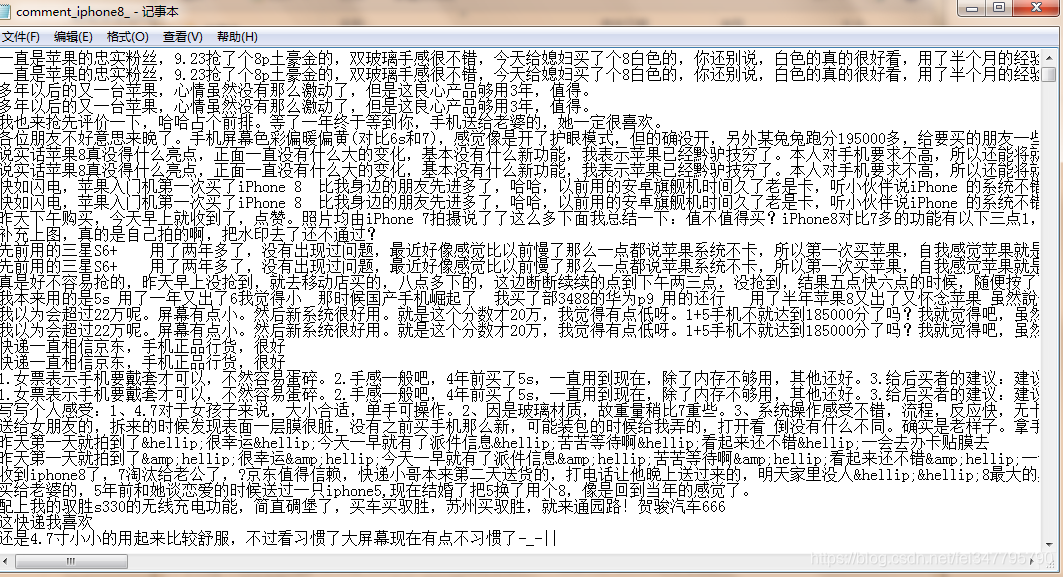Open the 帮助(H) menu

(237, 37)
